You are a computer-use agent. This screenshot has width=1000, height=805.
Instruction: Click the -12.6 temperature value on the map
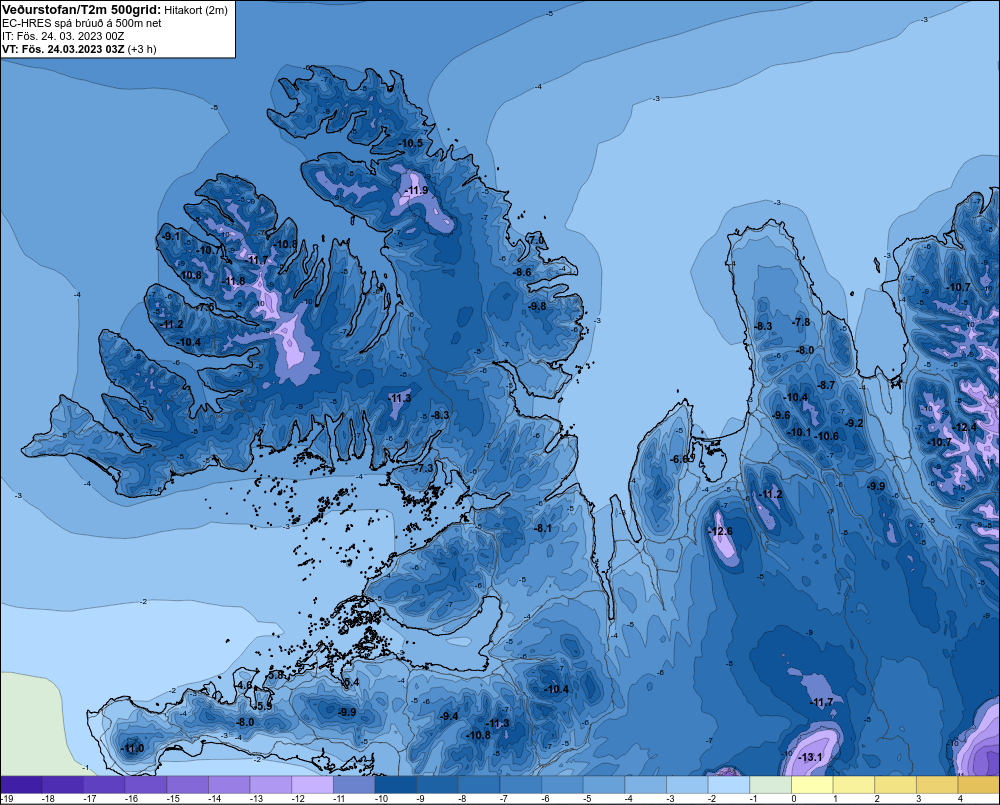point(721,531)
